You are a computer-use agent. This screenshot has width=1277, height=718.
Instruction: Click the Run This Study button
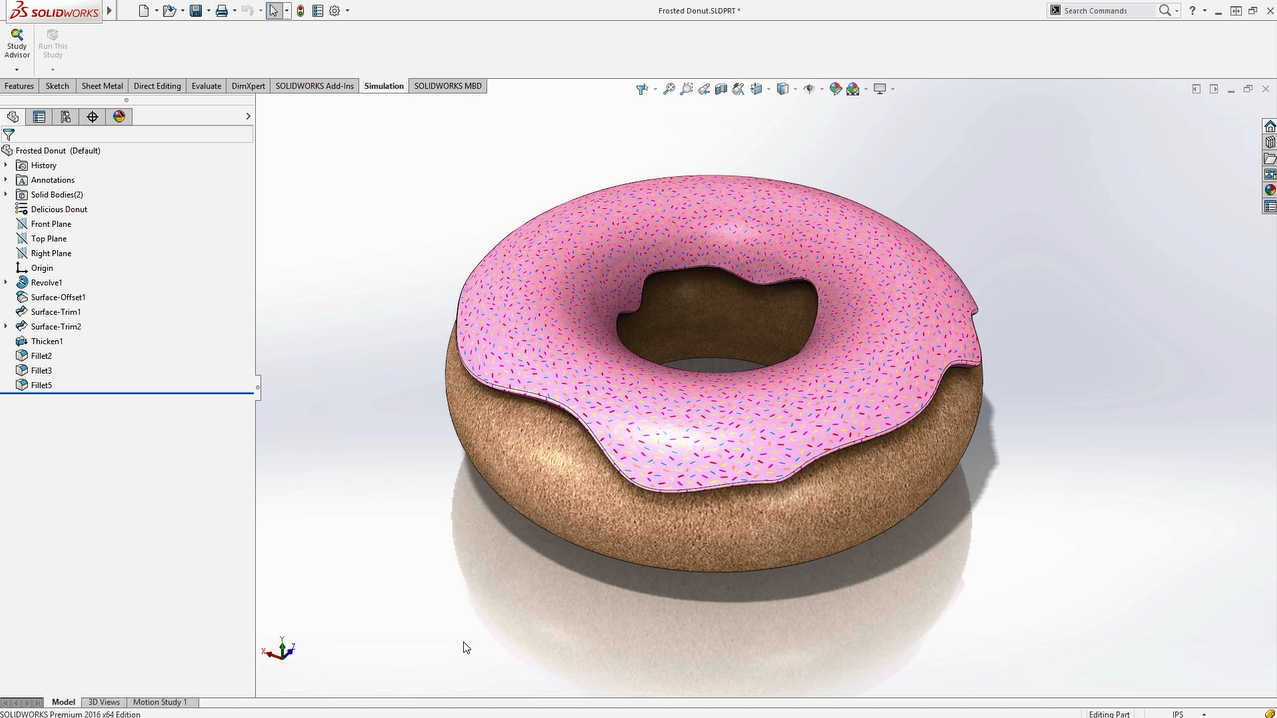click(52, 42)
